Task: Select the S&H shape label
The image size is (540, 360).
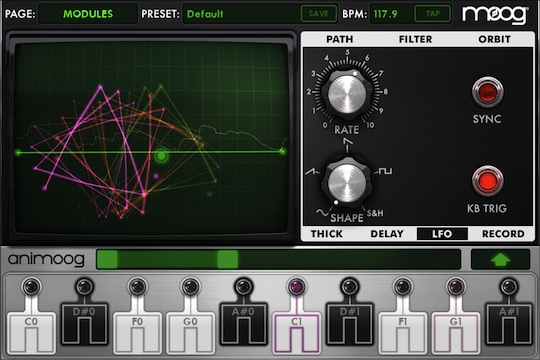Action: [x=375, y=213]
